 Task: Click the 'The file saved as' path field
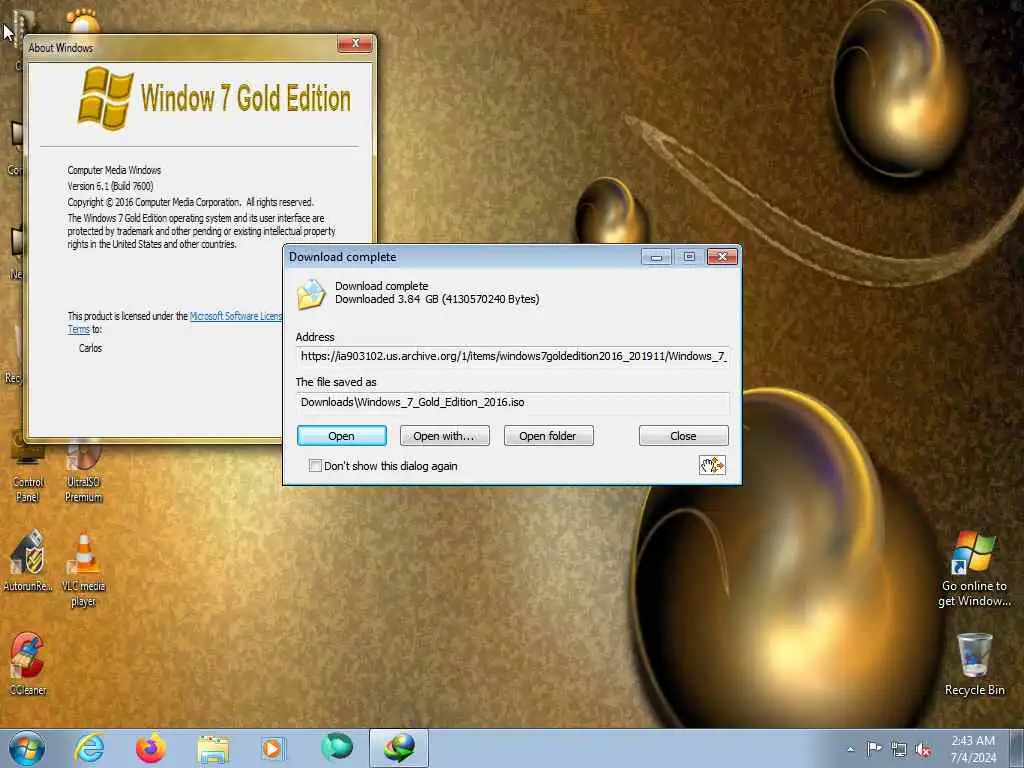[x=513, y=402]
